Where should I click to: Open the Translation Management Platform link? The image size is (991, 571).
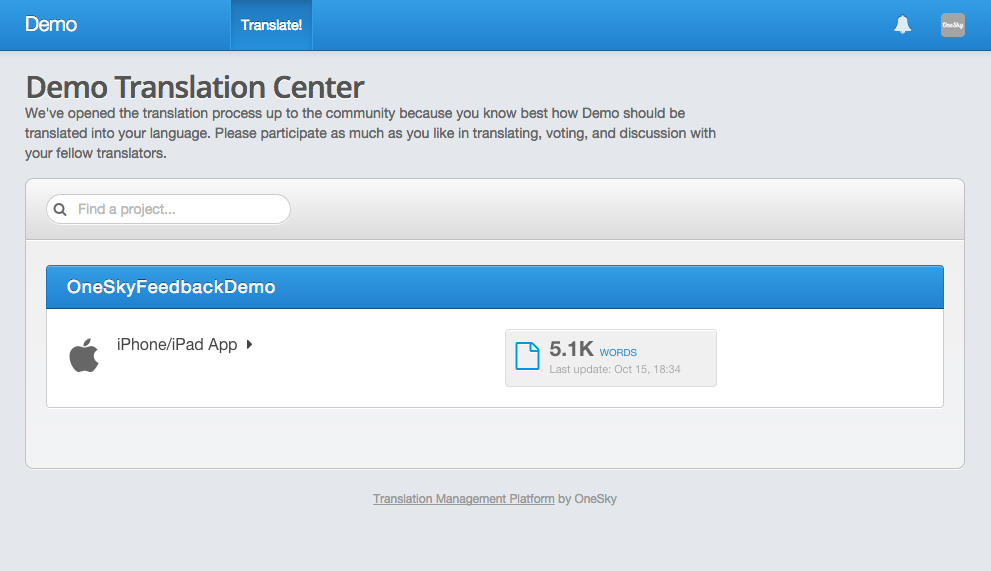pyautogui.click(x=463, y=499)
